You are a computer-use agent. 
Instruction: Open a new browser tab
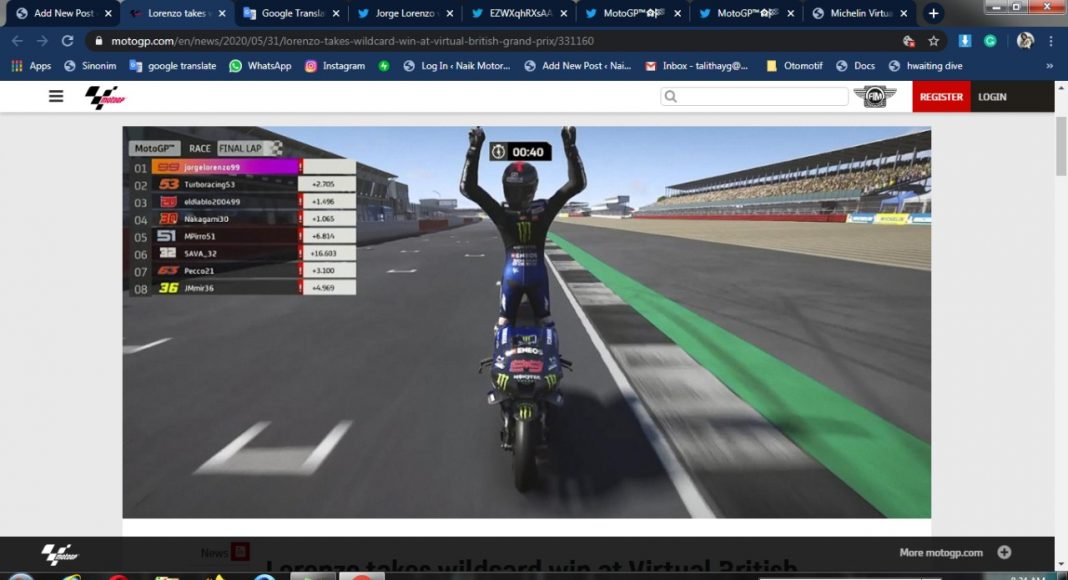[x=933, y=13]
